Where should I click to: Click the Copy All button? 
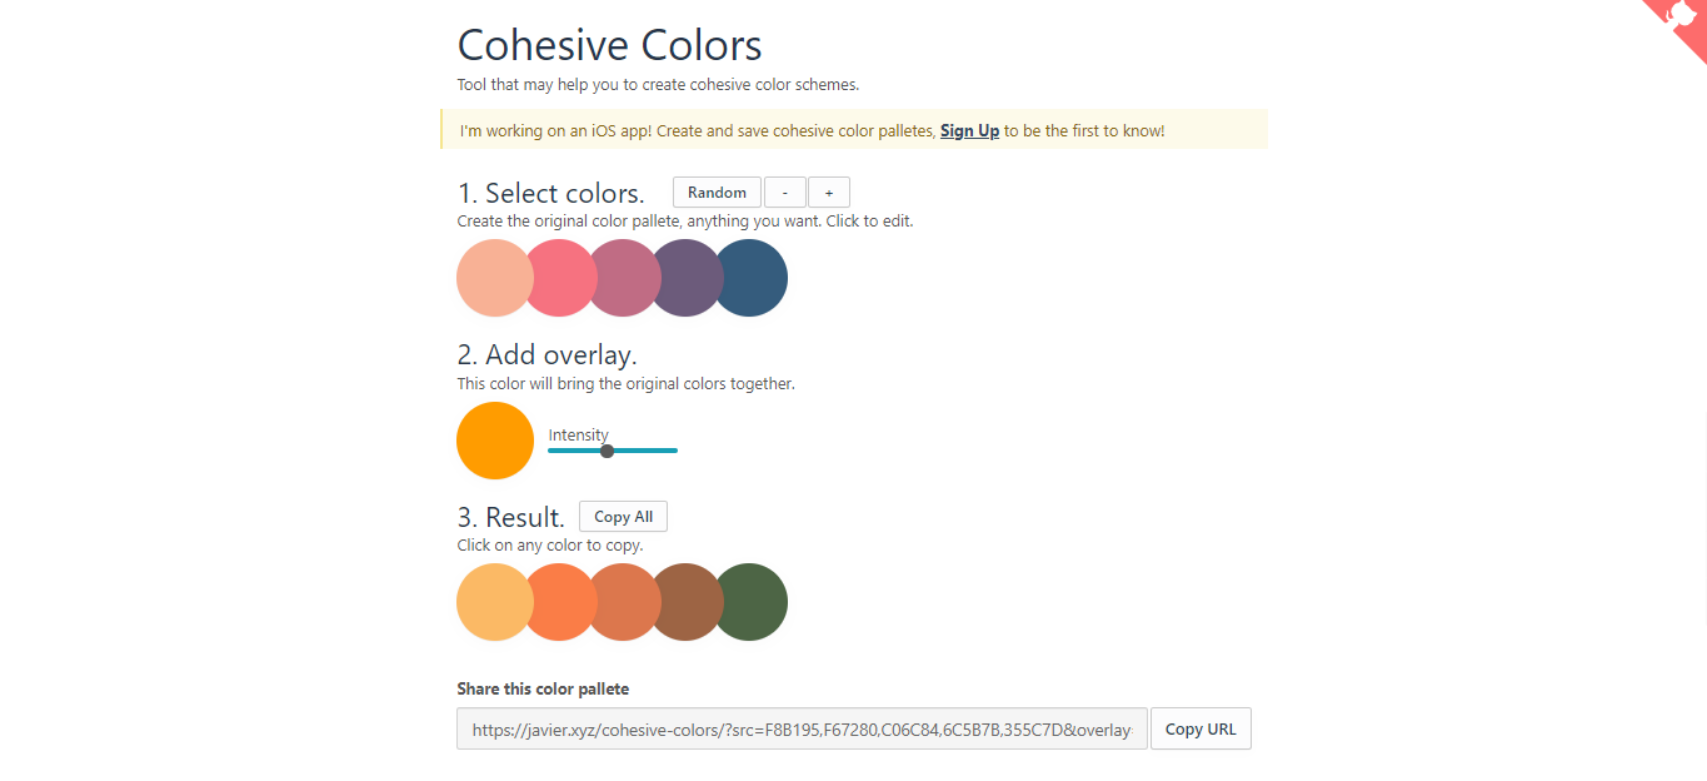(x=623, y=517)
